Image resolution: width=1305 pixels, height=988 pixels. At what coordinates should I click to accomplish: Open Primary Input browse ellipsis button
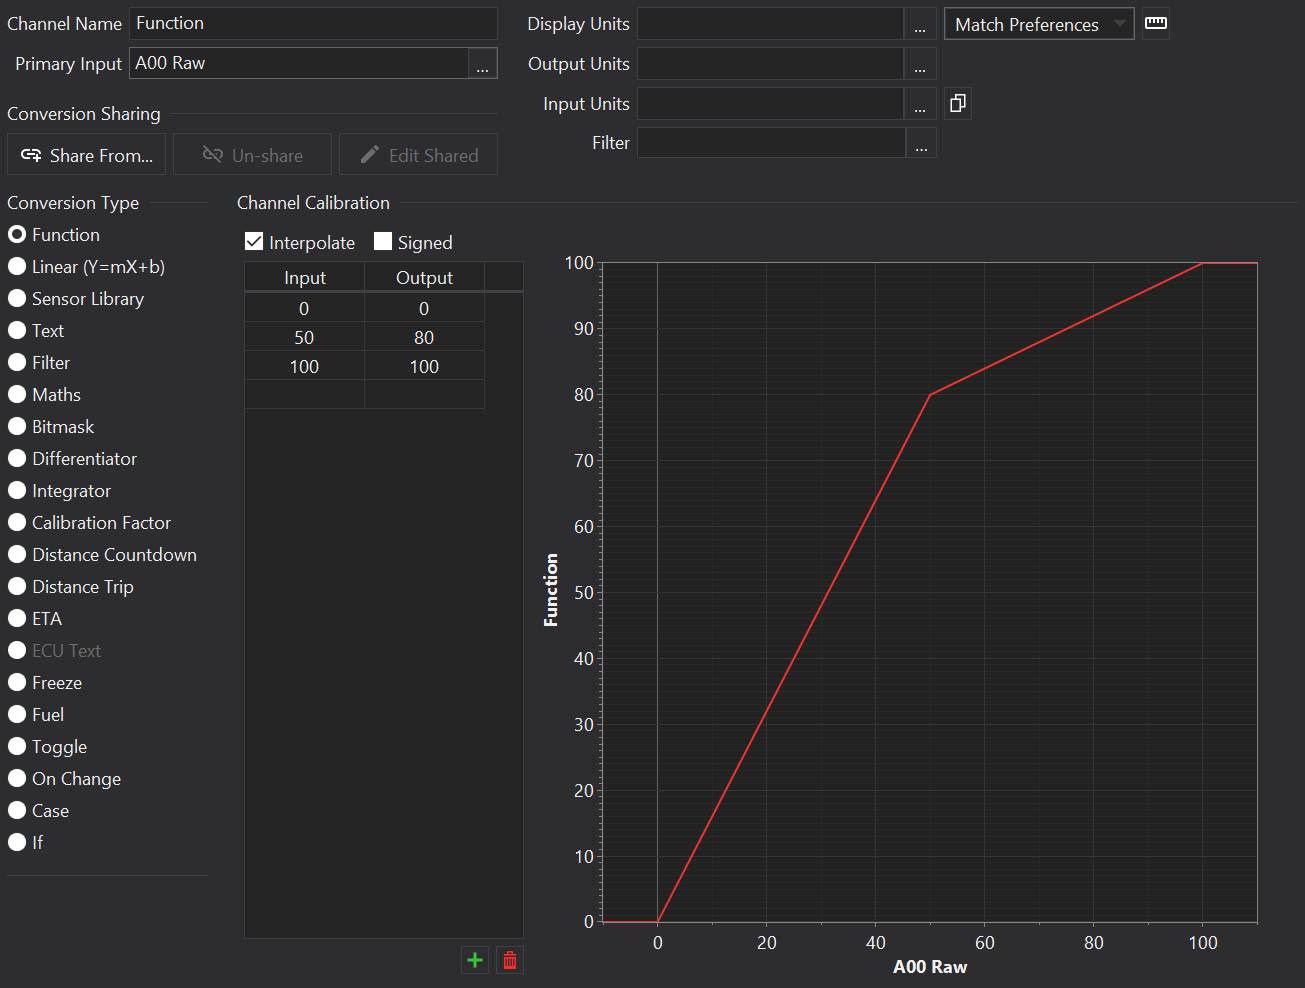tap(482, 64)
